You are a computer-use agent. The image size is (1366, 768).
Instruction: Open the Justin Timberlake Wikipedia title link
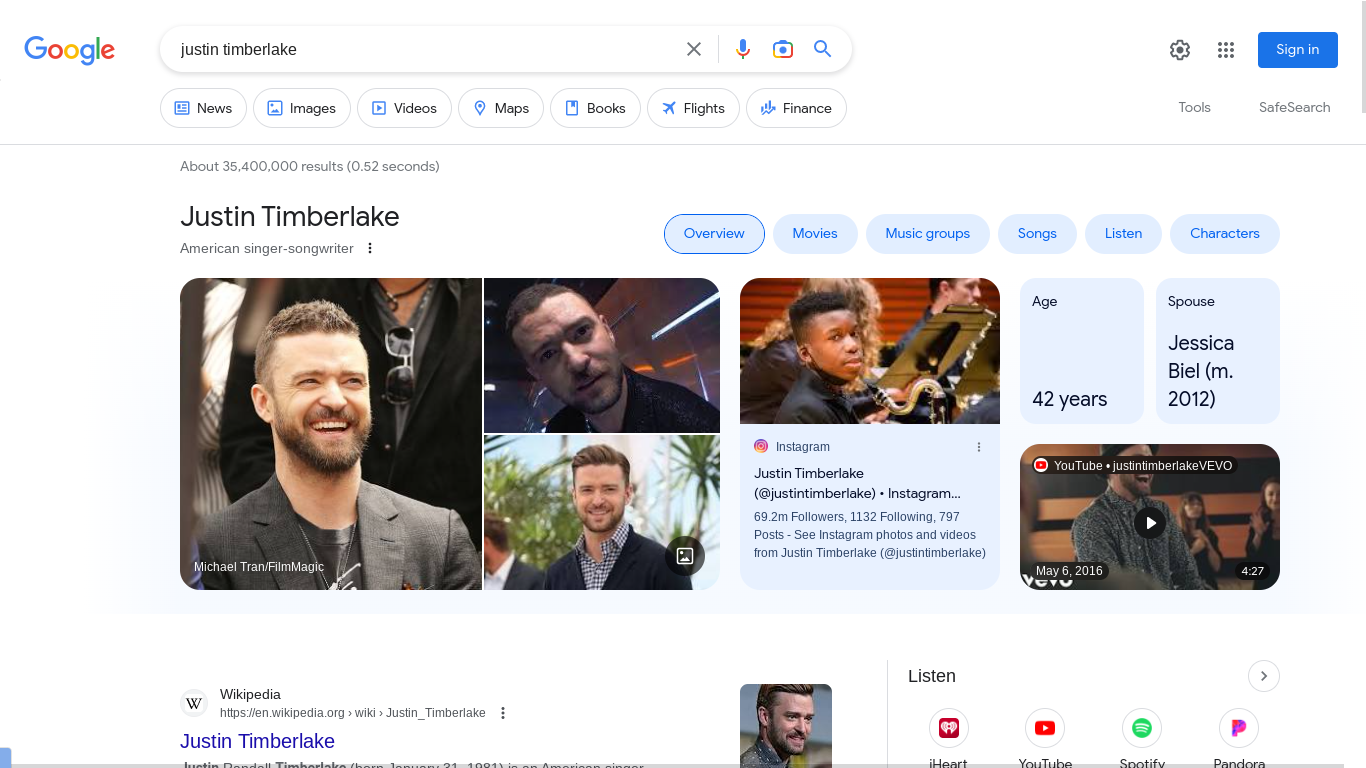[x=257, y=741]
